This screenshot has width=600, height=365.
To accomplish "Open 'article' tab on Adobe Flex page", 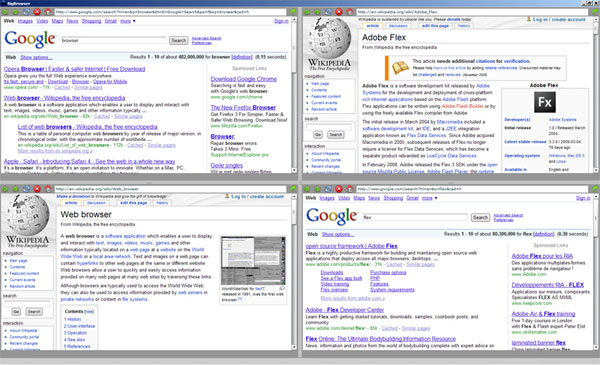I will point(372,26).
